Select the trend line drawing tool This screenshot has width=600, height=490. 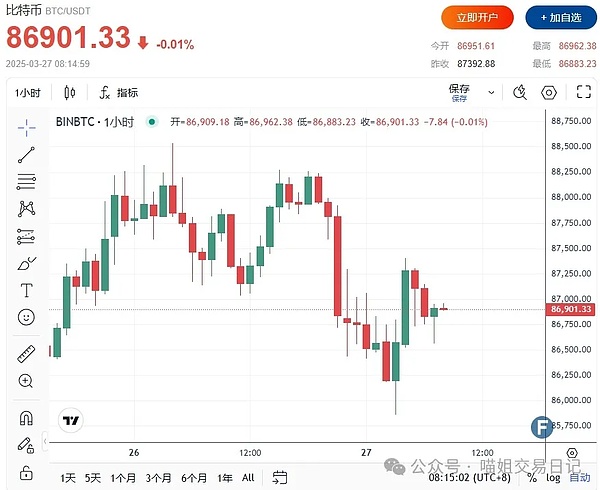point(26,154)
